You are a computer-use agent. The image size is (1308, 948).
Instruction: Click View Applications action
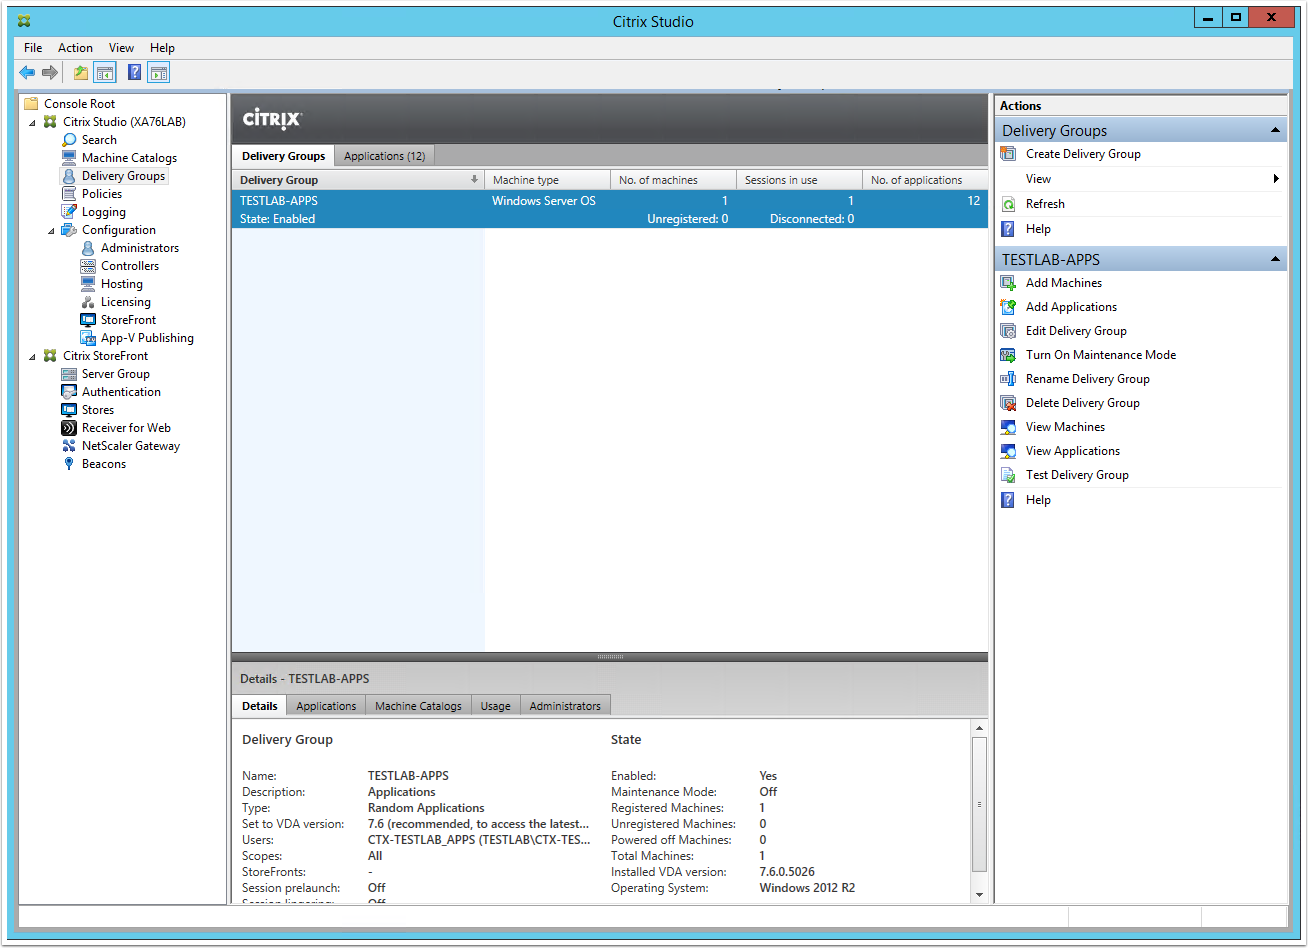1073,451
